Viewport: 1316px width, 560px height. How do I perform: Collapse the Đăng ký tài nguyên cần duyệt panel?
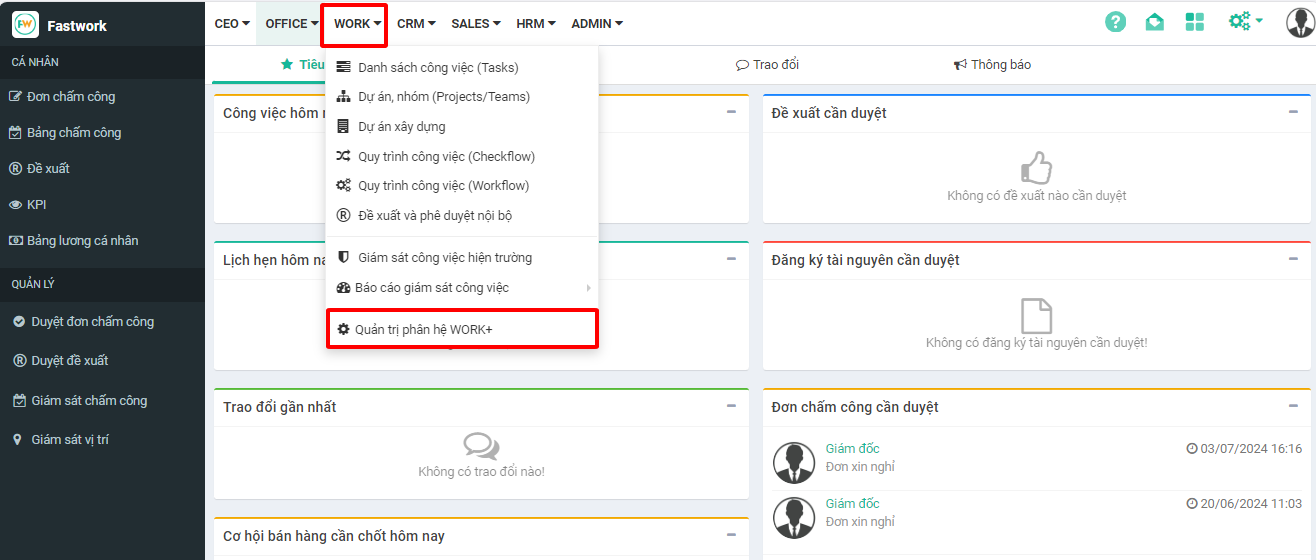(x=1294, y=259)
